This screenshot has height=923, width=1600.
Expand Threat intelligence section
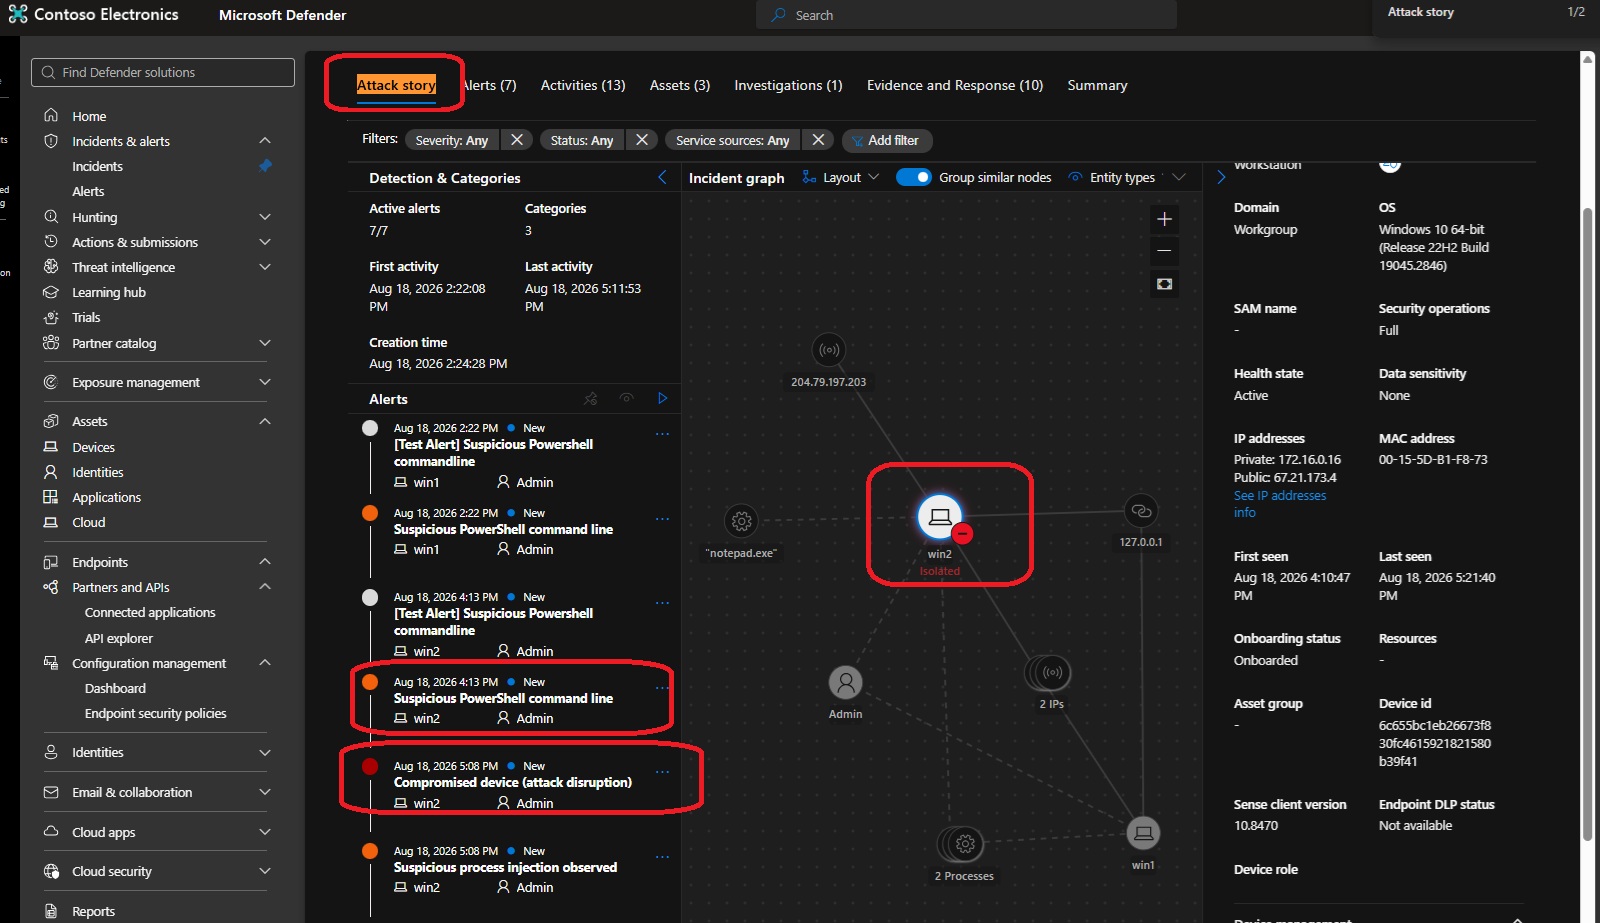coord(265,267)
